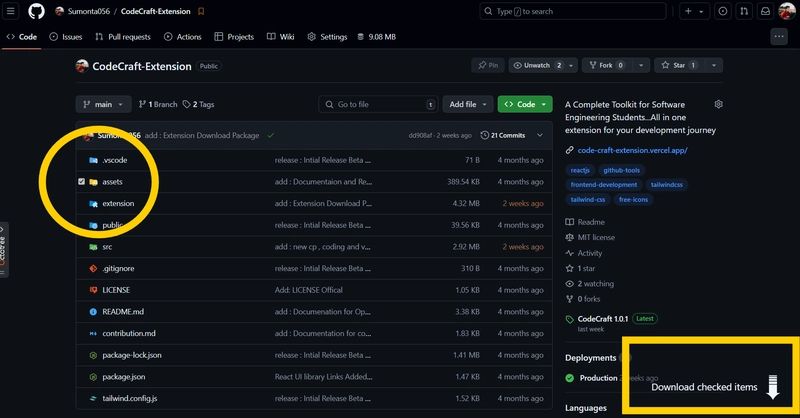Click the search field in header
Image resolution: width=800 pixels, height=418 pixels.
[572, 11]
